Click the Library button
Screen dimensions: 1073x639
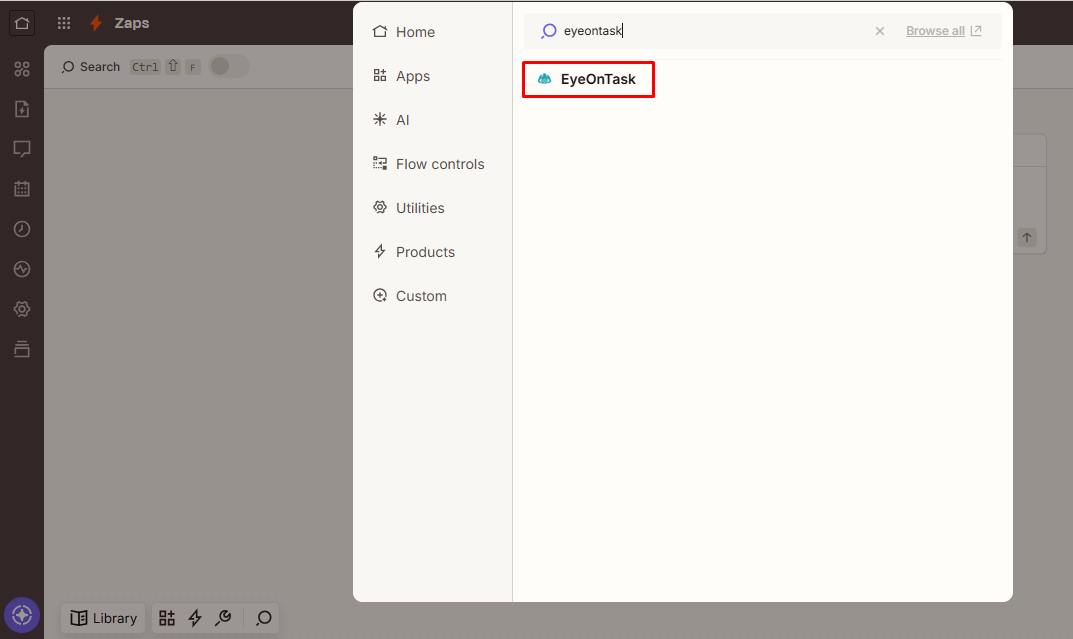pos(104,618)
